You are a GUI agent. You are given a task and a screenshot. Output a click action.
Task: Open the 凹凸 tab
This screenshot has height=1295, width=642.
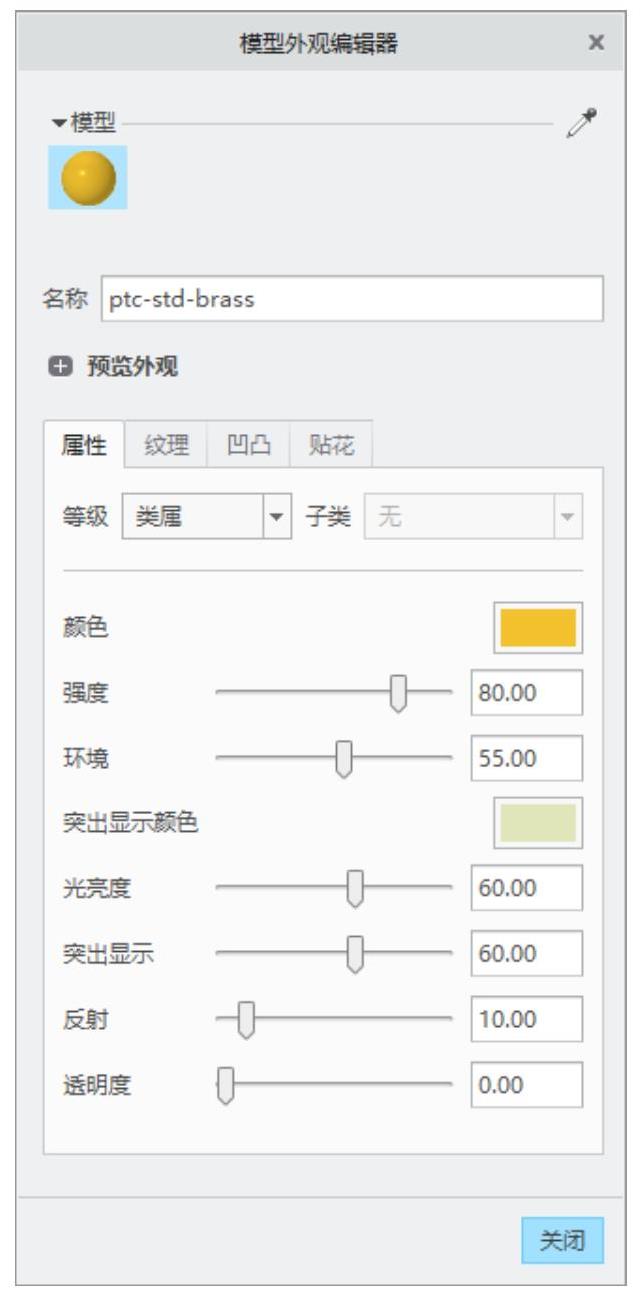coord(248,446)
